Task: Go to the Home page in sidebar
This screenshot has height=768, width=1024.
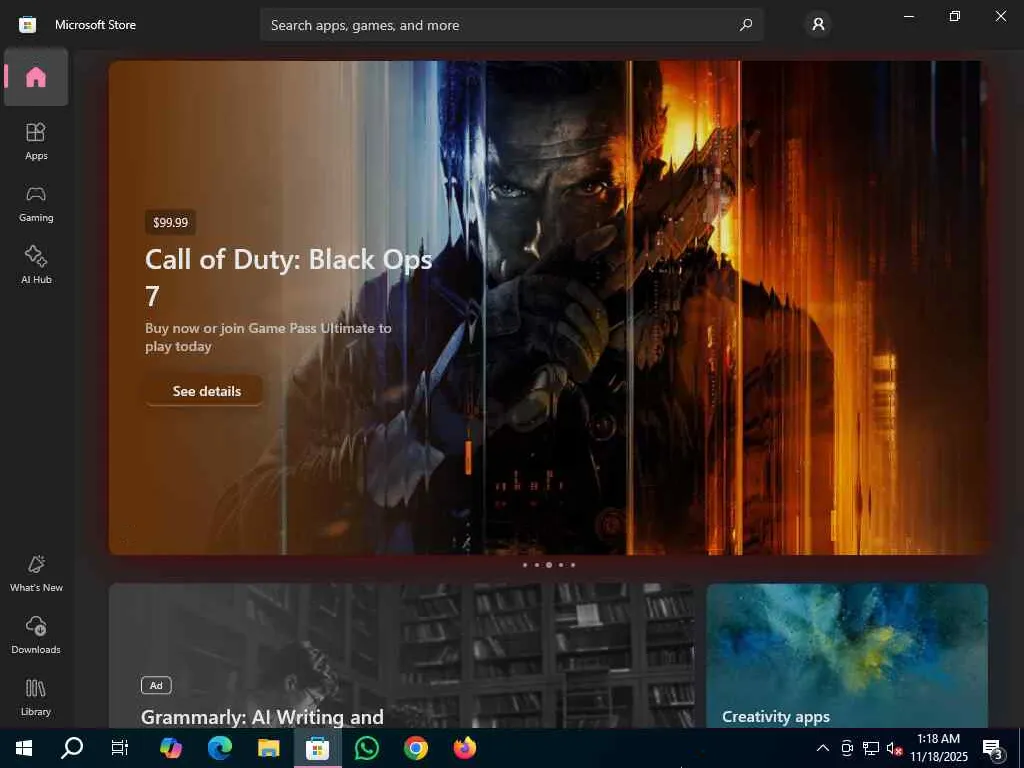Action: click(x=36, y=77)
